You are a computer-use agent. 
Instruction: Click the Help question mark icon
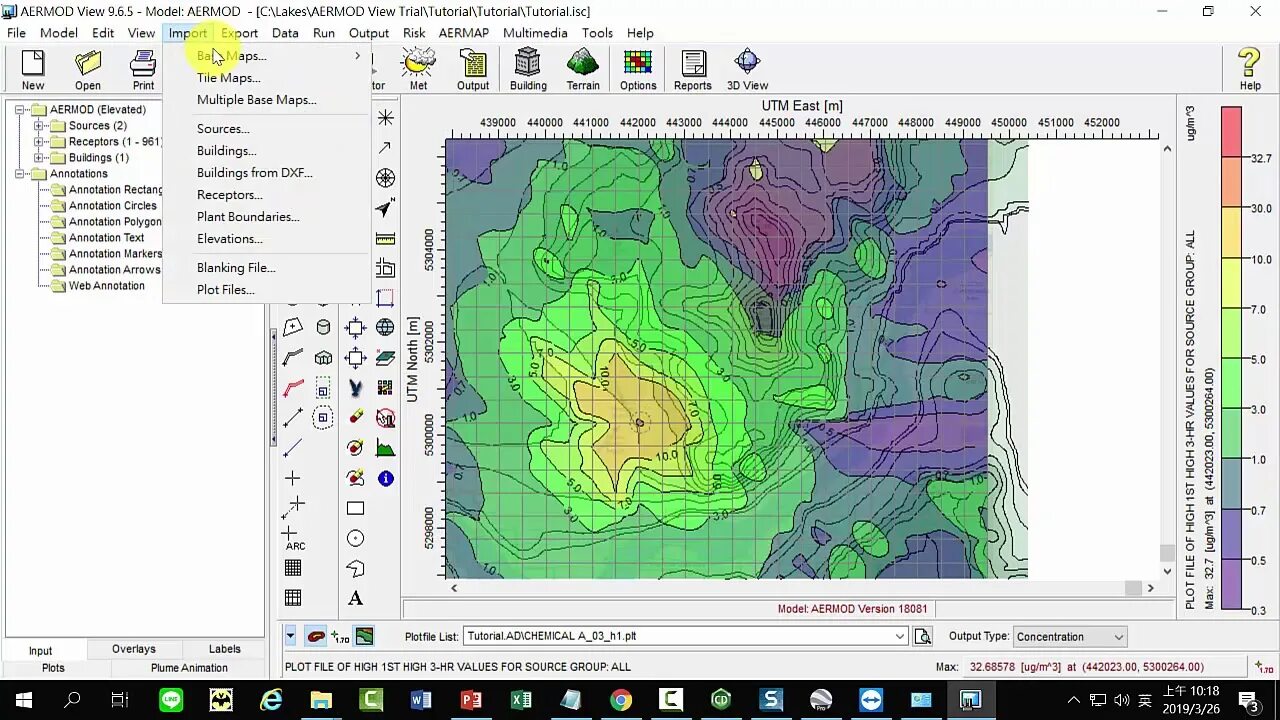coord(1250,69)
